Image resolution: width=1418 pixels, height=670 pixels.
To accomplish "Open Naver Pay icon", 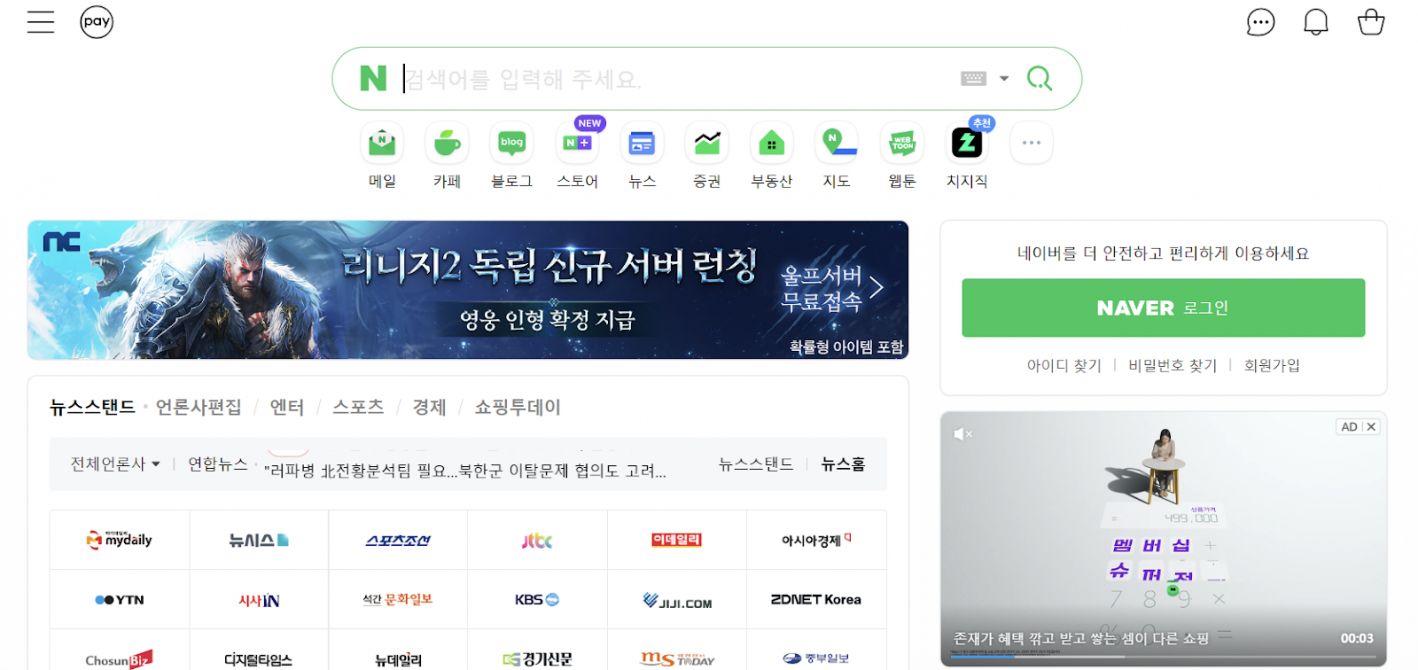I will (97, 22).
